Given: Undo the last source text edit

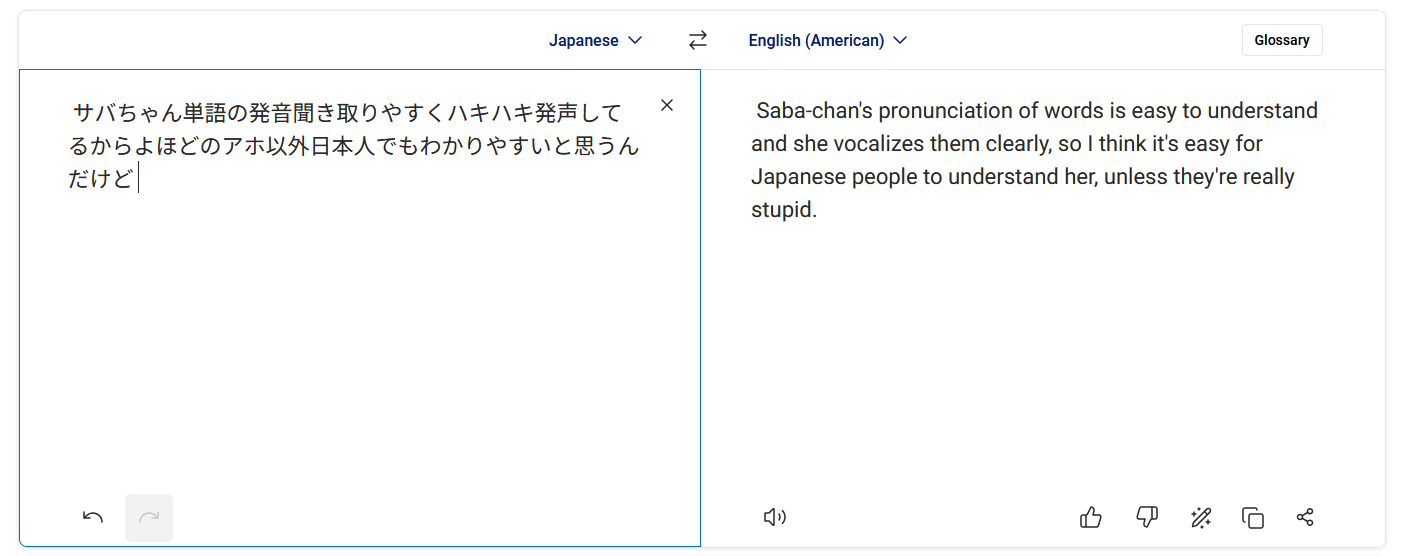Looking at the screenshot, I should (93, 517).
